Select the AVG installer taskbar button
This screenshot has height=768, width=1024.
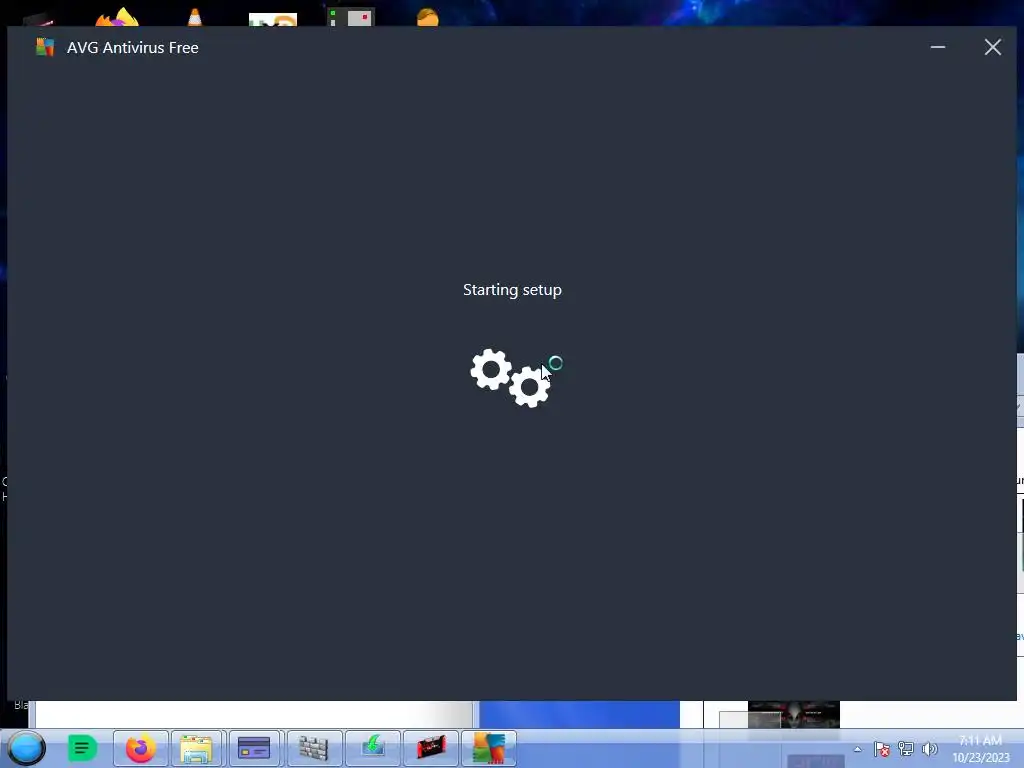488,748
